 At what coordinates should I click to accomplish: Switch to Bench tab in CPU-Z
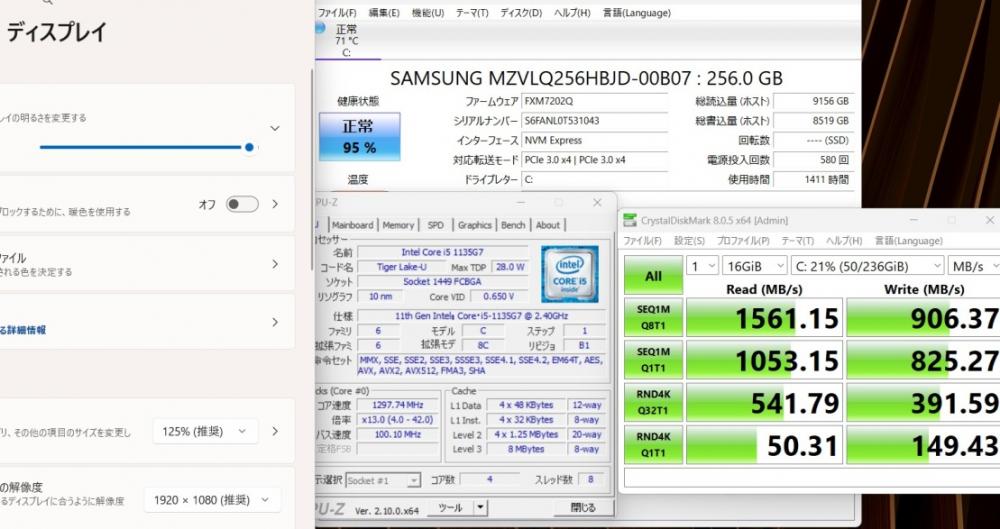[513, 225]
